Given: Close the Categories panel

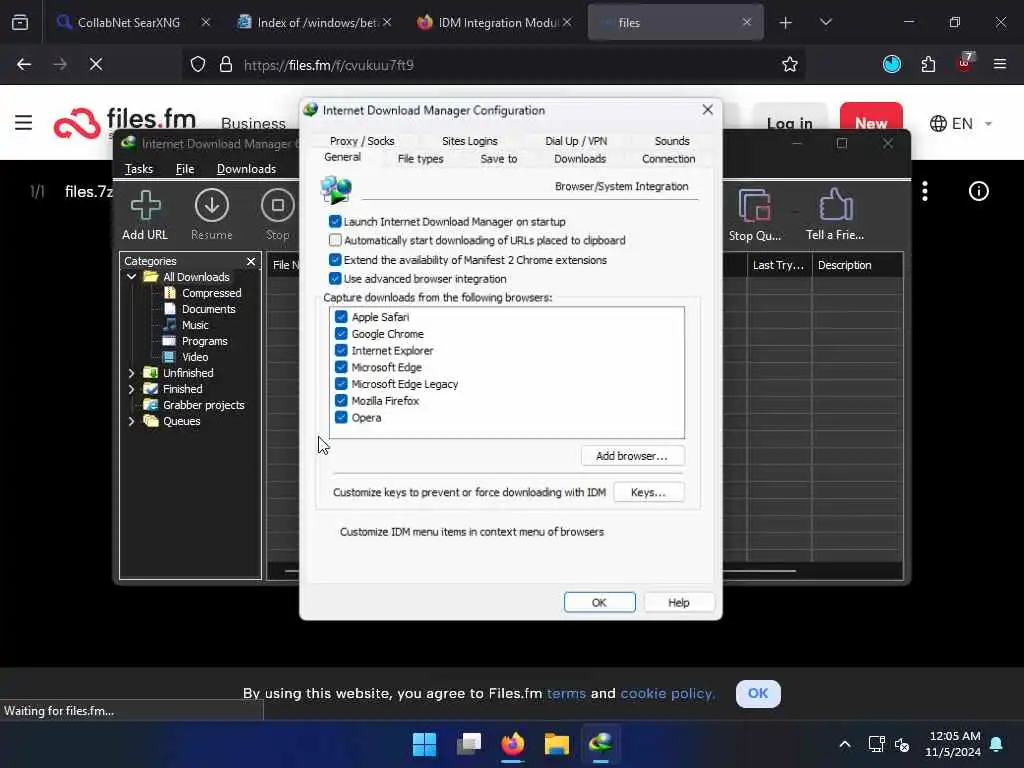Looking at the screenshot, I should [251, 261].
